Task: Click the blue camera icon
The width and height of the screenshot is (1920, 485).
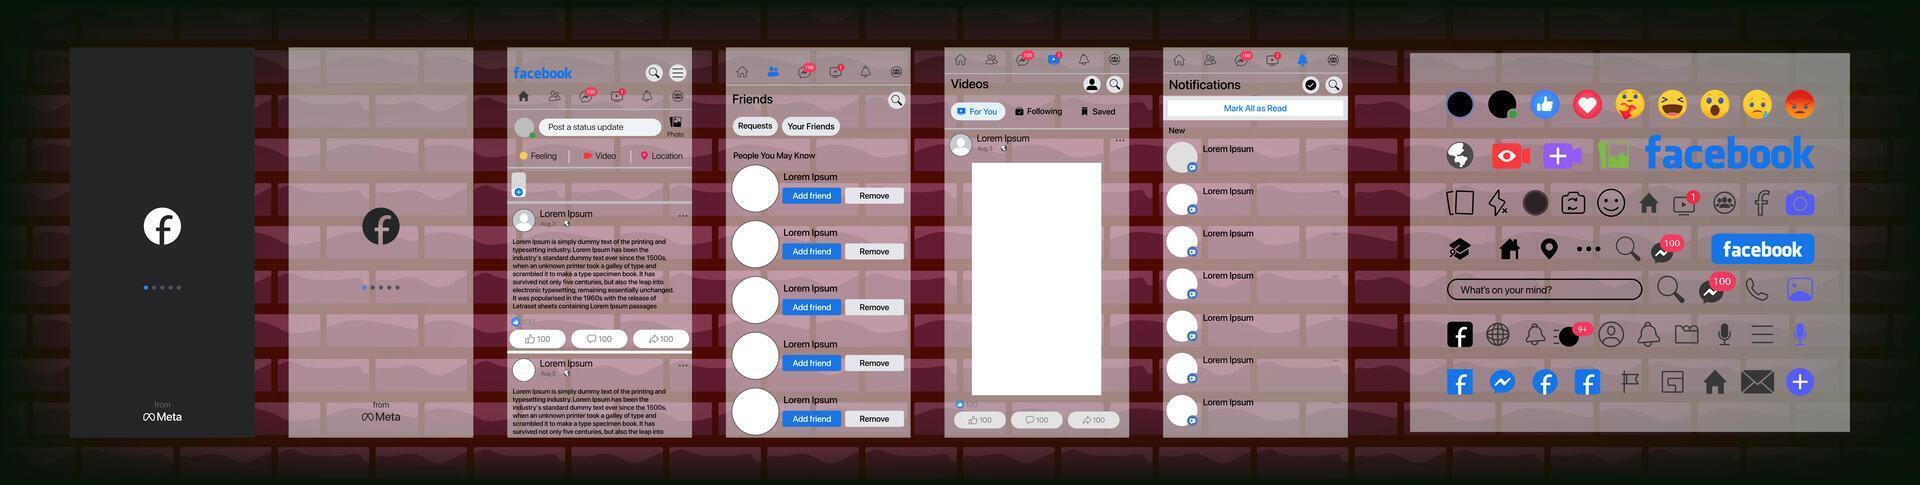Action: coord(1799,203)
